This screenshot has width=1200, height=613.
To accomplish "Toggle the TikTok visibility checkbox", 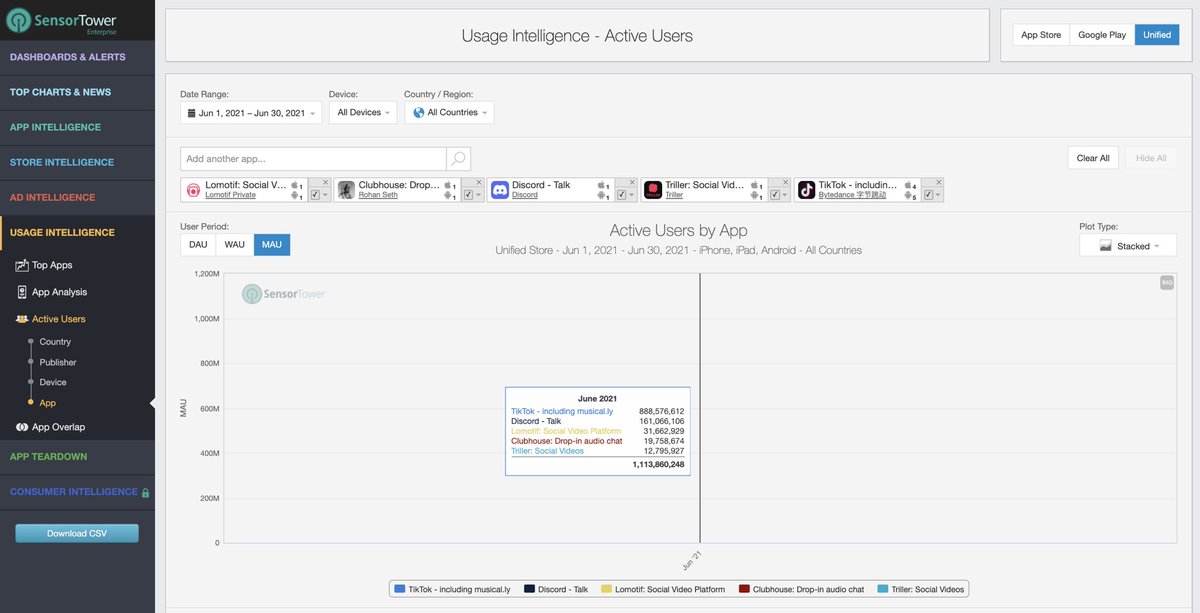I will click(929, 195).
